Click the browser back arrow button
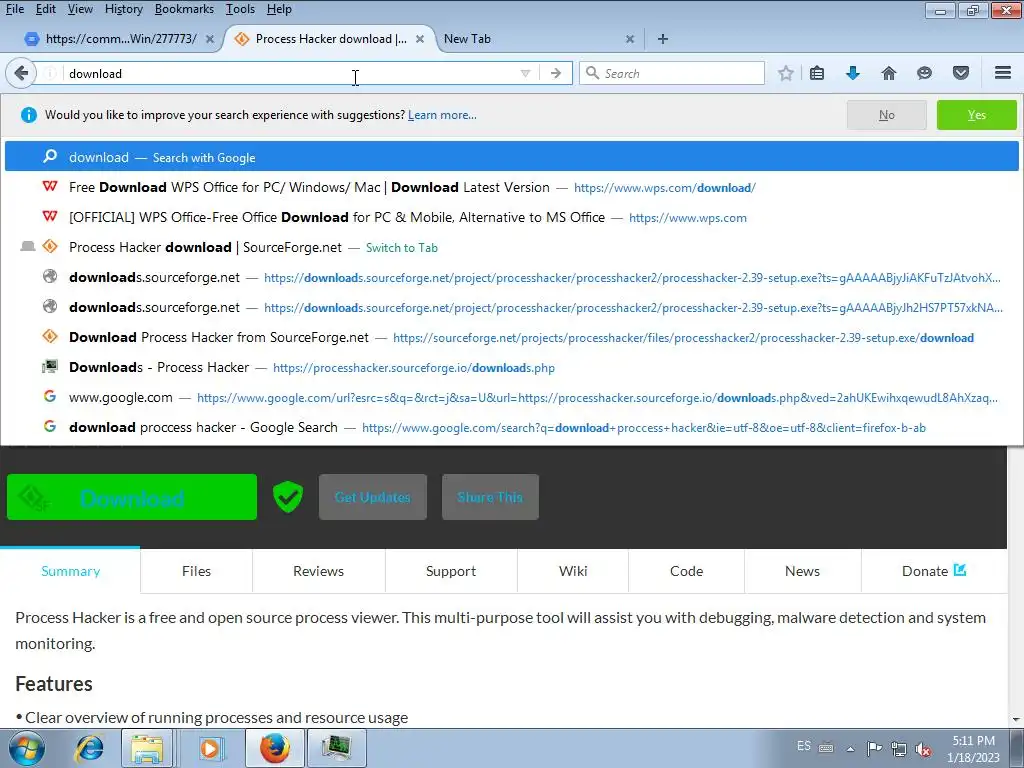 (21, 73)
